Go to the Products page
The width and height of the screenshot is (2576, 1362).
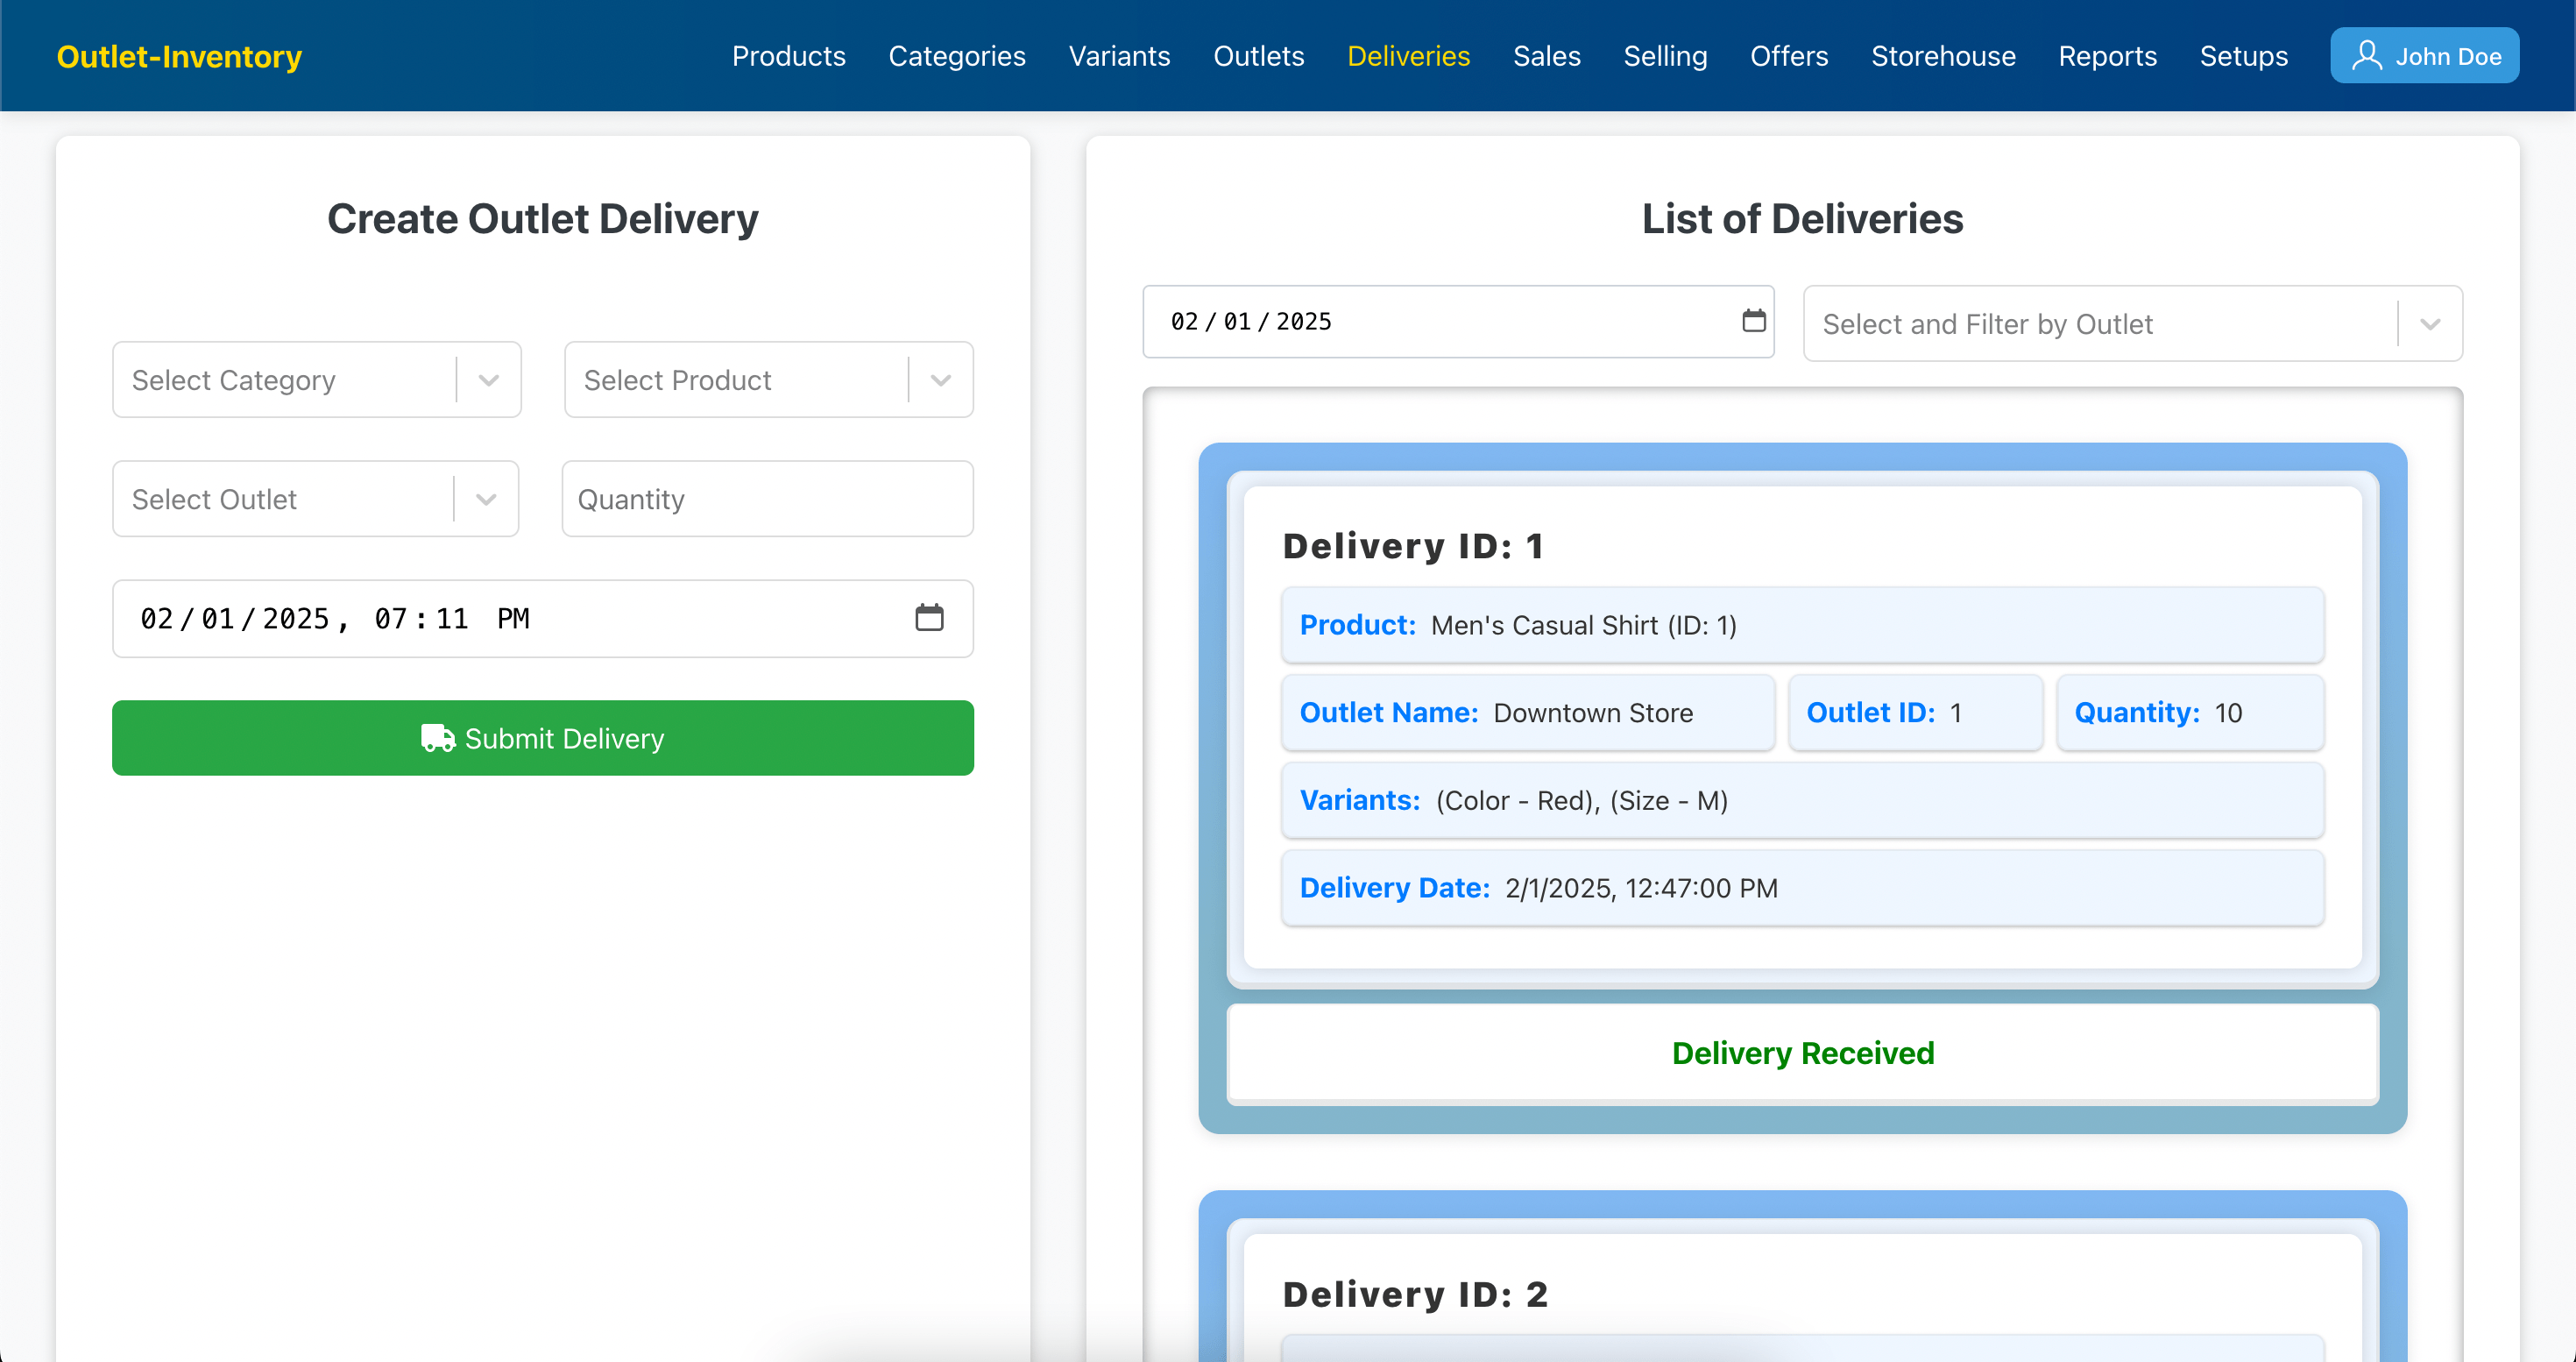[788, 56]
